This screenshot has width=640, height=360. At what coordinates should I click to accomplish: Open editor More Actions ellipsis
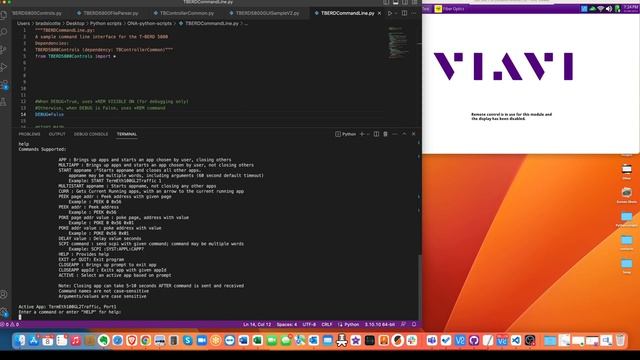click(x=414, y=13)
